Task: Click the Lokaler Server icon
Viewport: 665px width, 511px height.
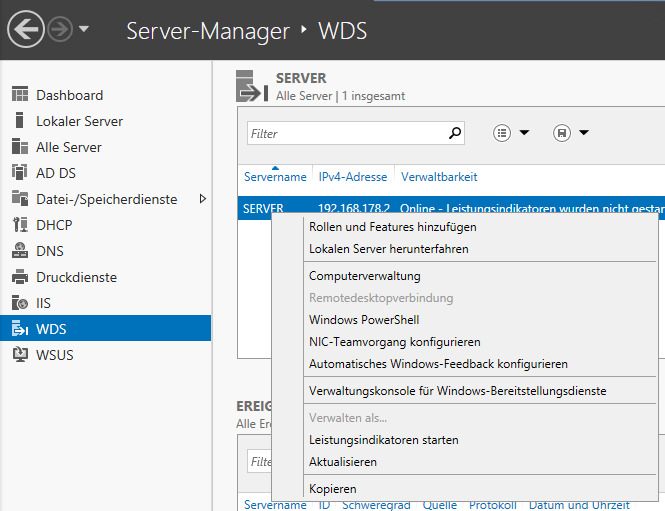Action: (x=19, y=120)
